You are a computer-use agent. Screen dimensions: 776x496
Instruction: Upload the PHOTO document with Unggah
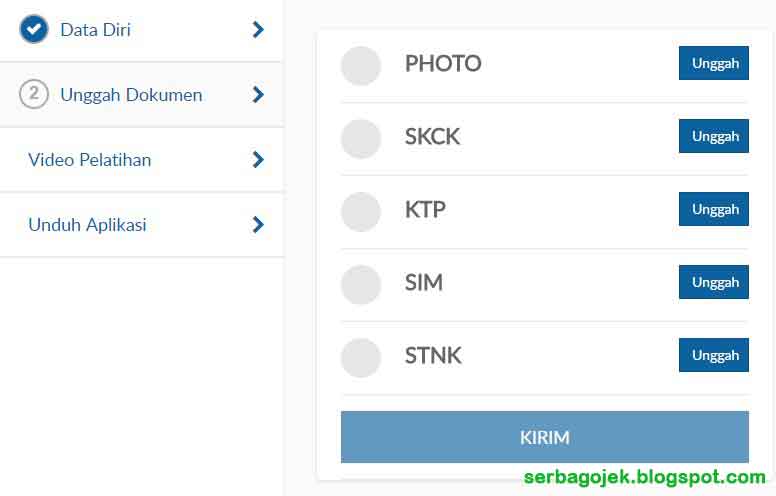point(714,63)
